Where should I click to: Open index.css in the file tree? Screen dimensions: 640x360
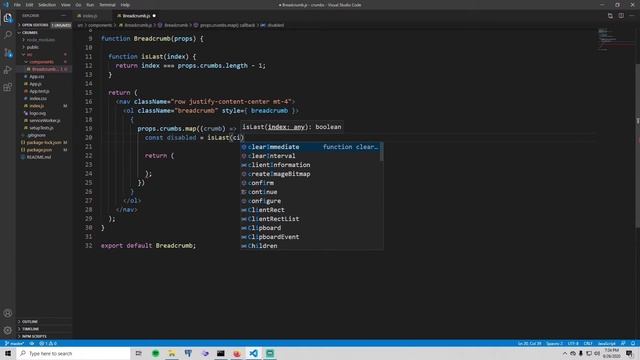click(44, 98)
